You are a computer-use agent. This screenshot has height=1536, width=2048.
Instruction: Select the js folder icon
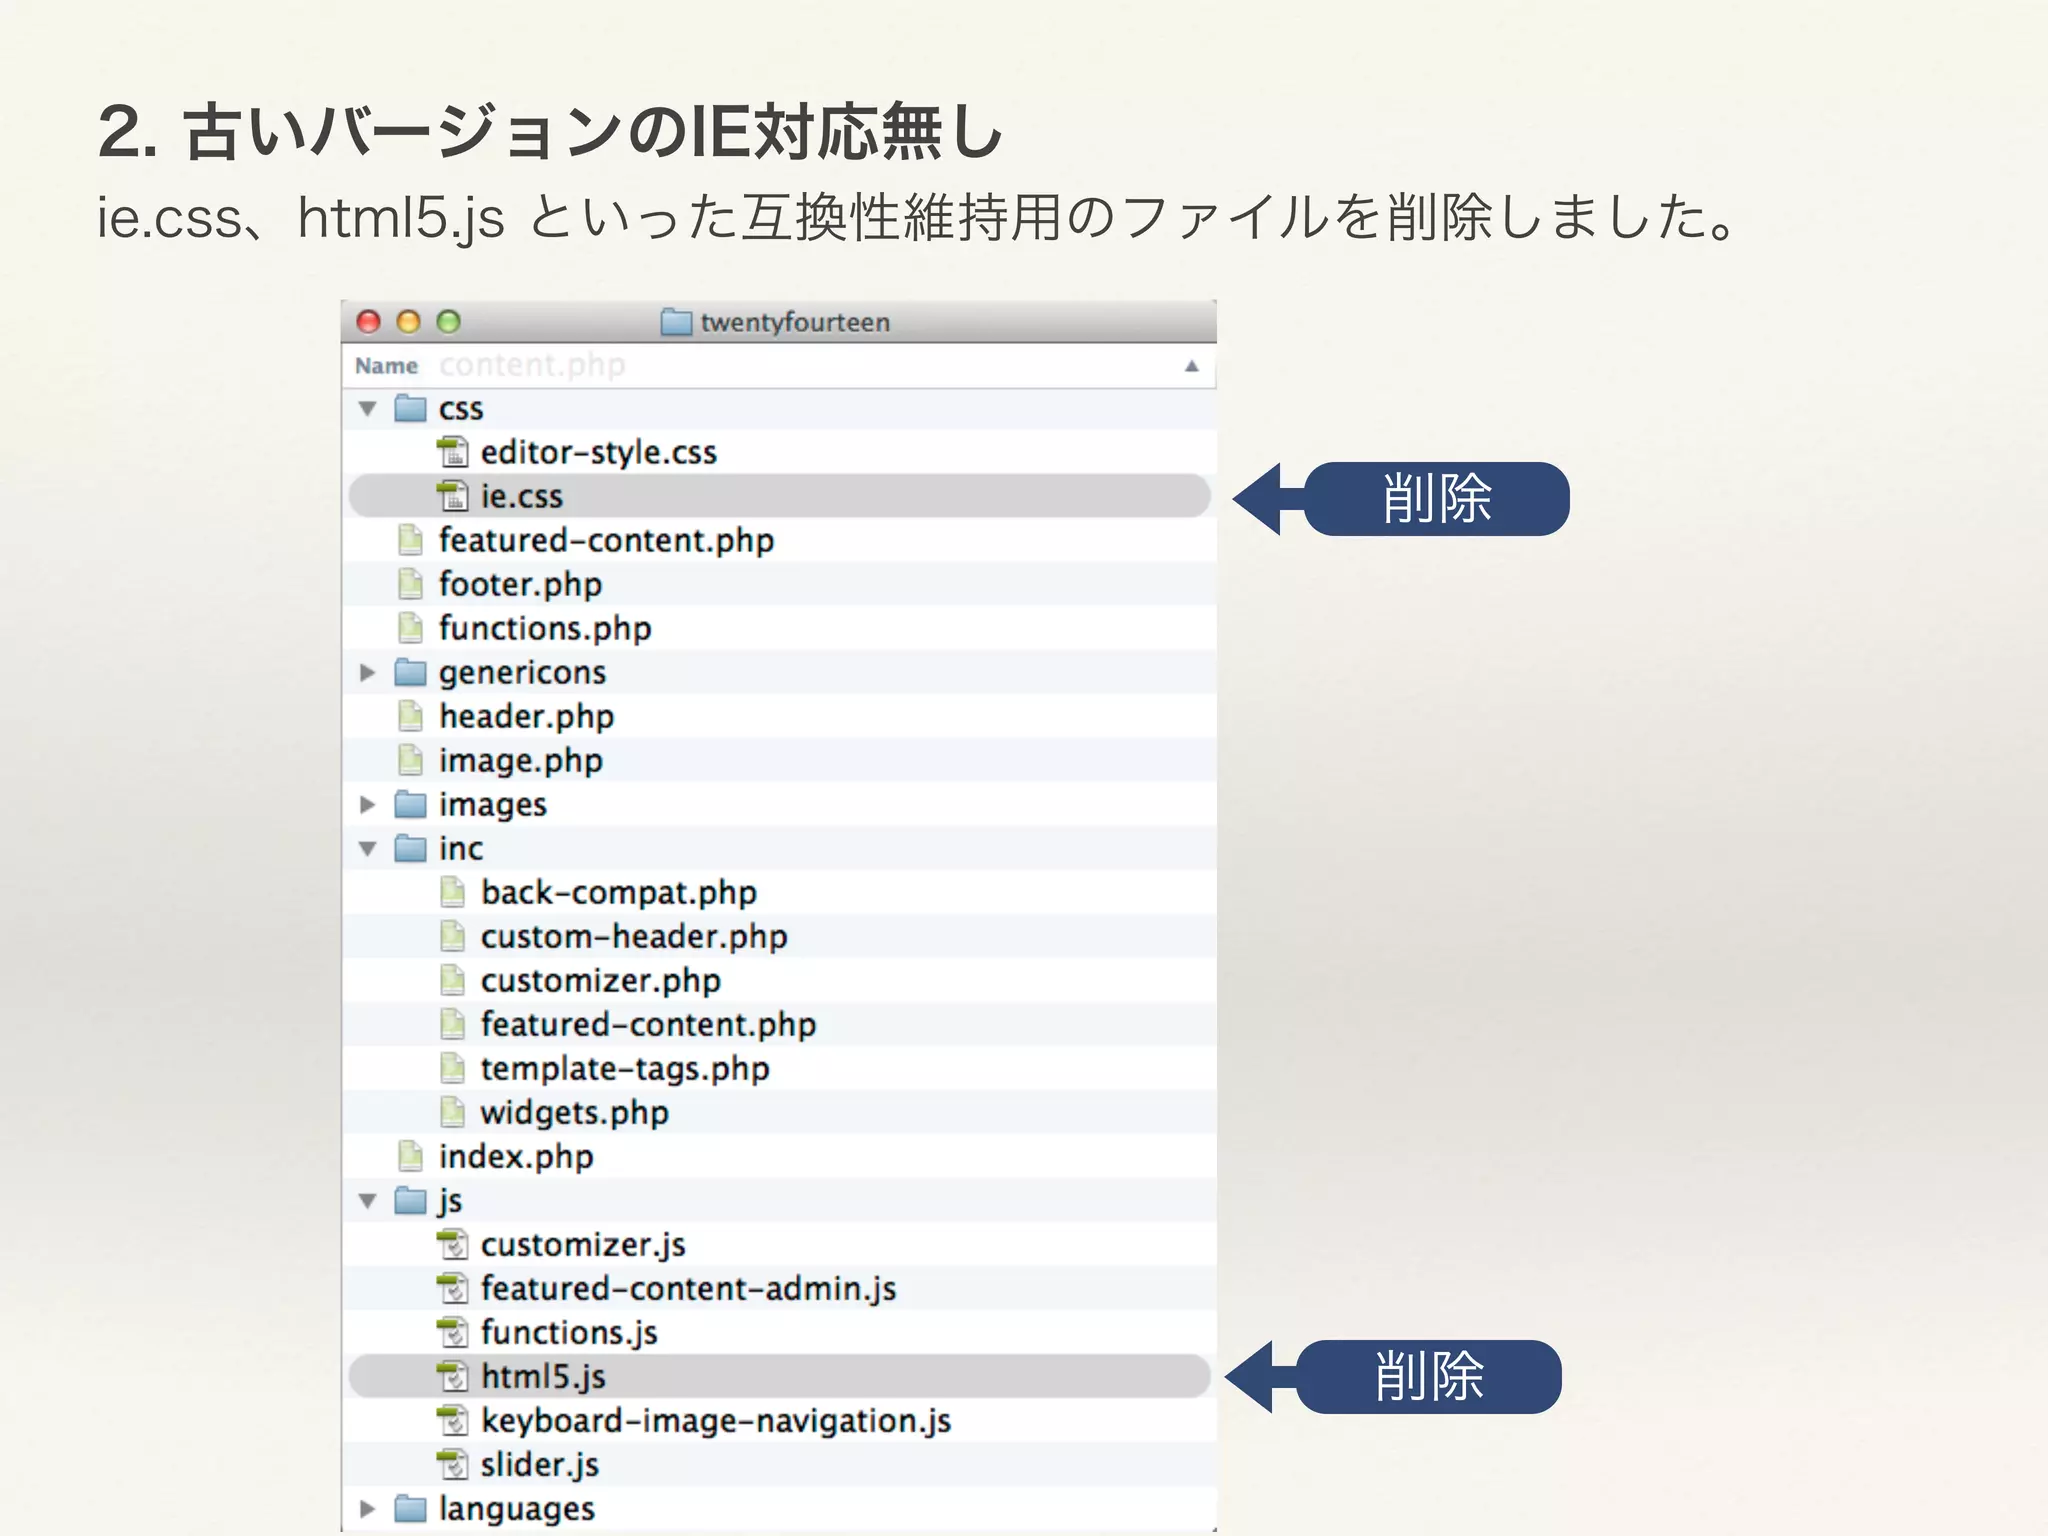click(410, 1200)
